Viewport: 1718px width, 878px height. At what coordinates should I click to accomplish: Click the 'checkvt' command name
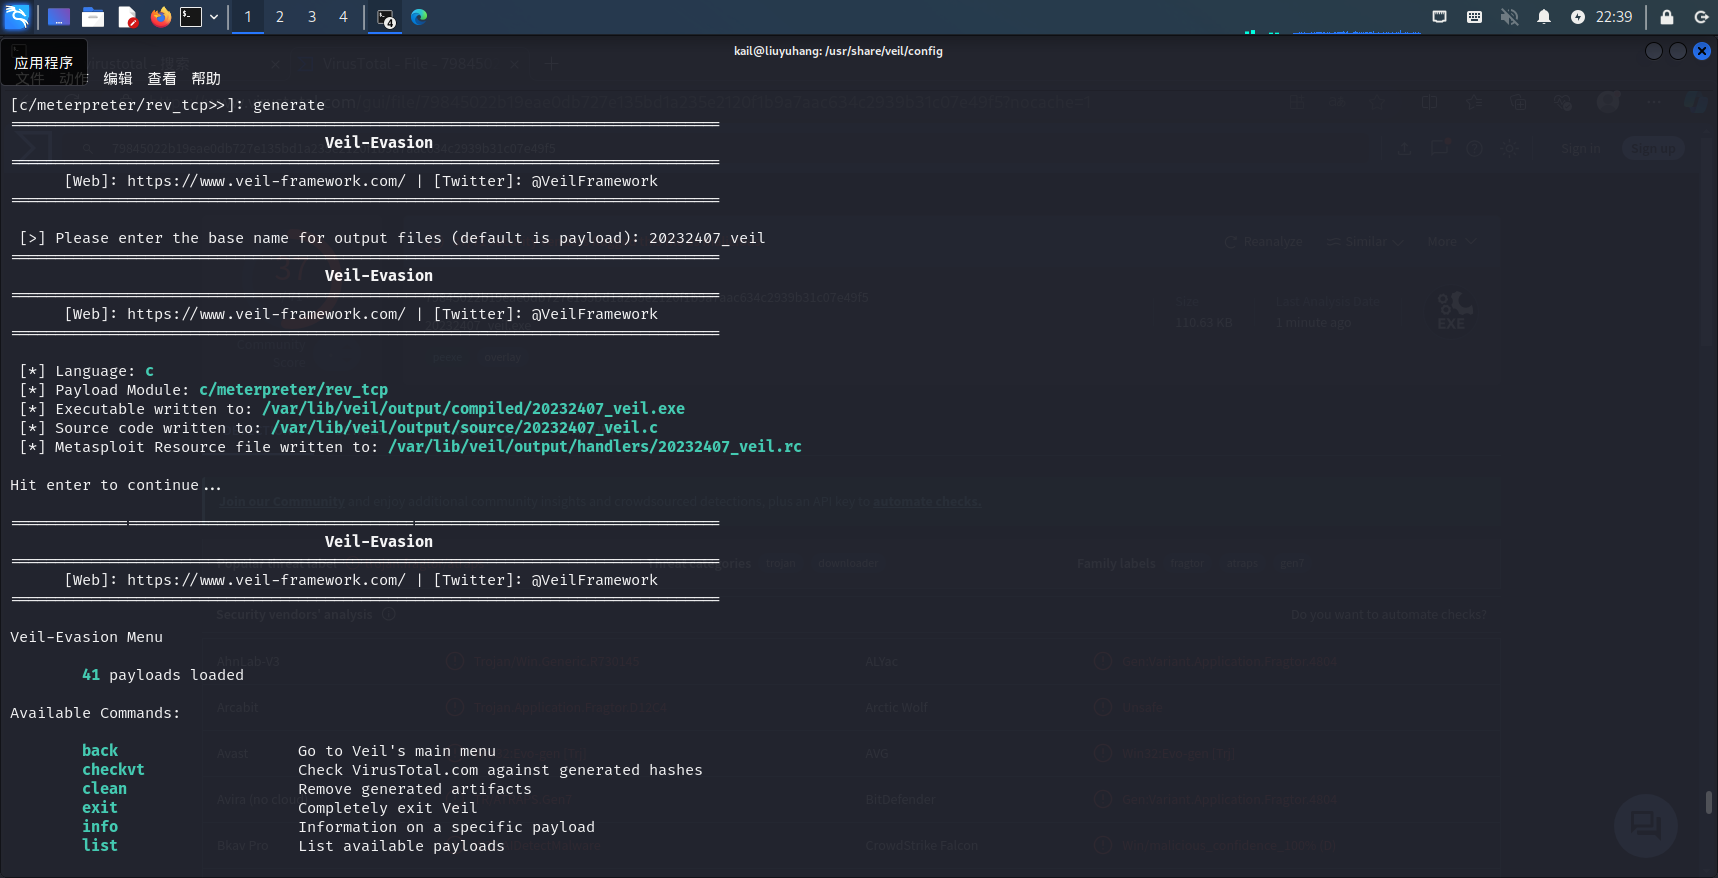tap(113, 770)
